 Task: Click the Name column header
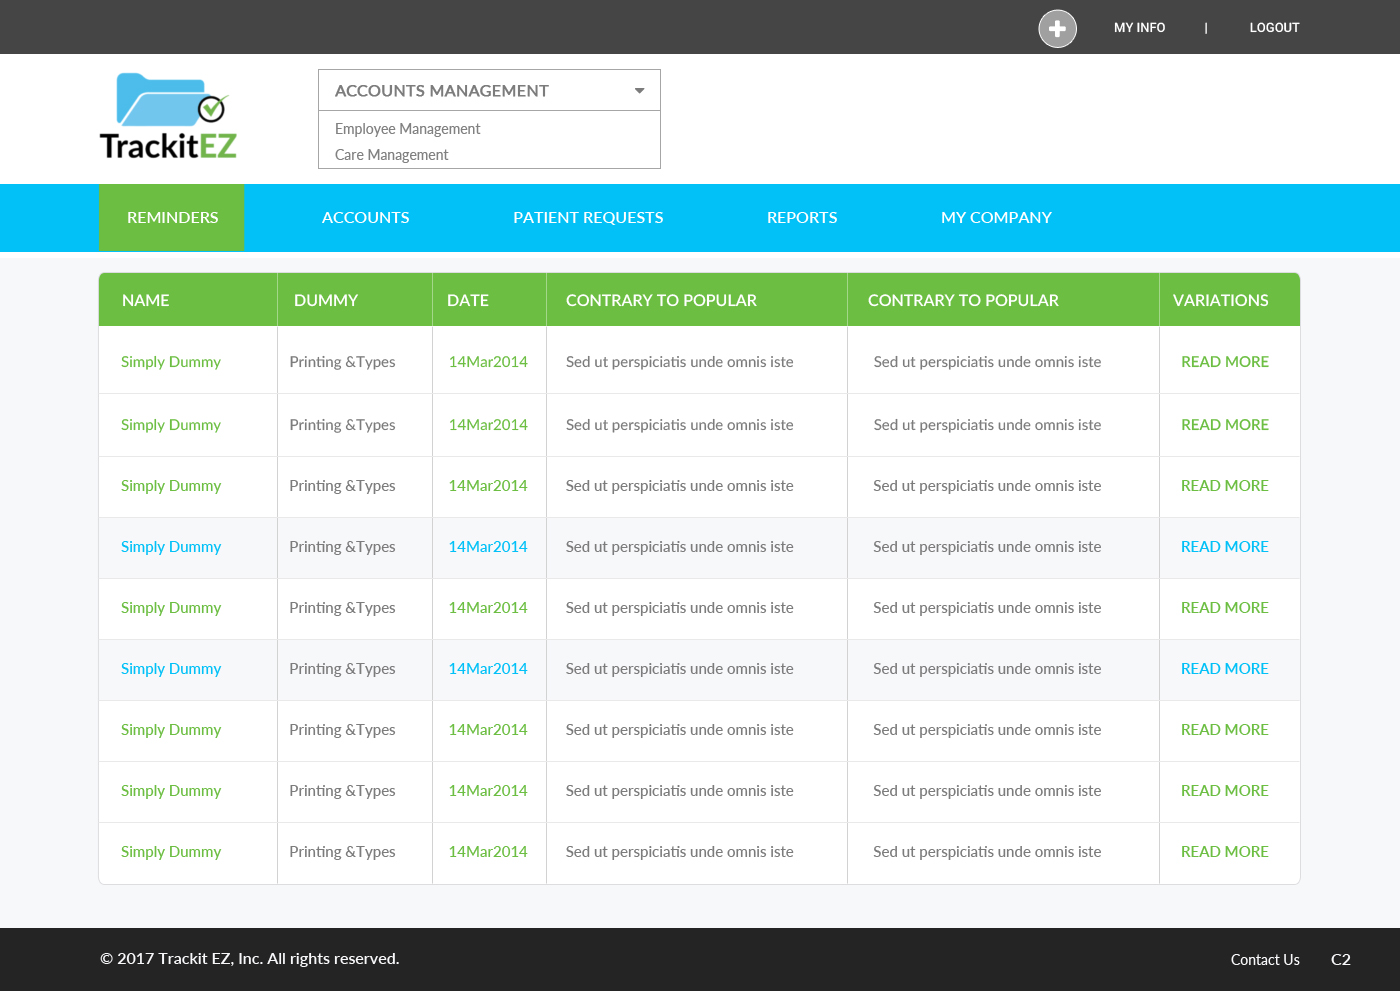[x=146, y=300]
